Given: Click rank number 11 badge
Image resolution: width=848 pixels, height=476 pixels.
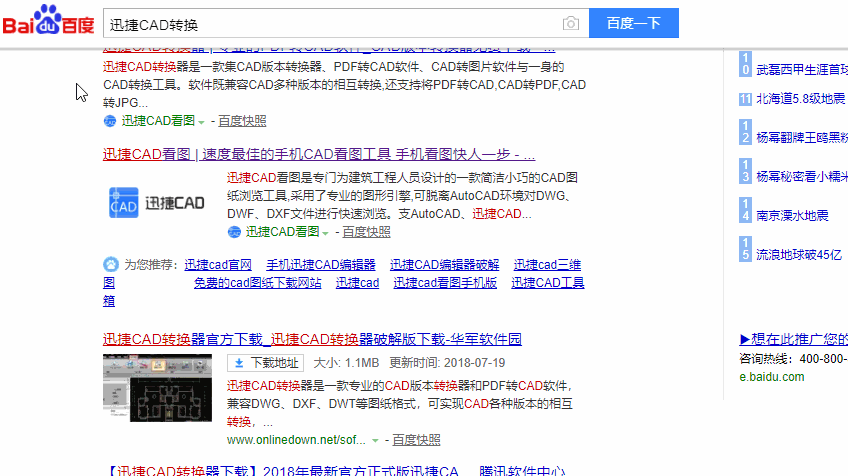Looking at the screenshot, I should click(x=745, y=99).
